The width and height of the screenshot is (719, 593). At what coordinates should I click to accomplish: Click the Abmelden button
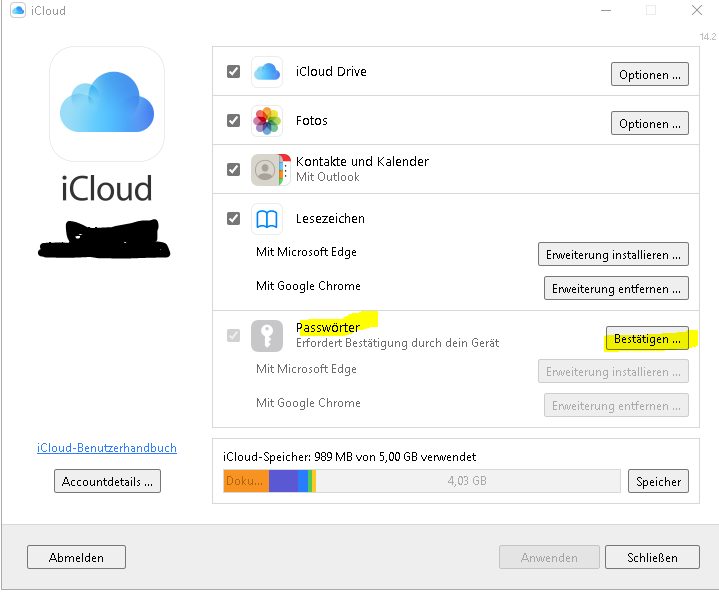[76, 557]
